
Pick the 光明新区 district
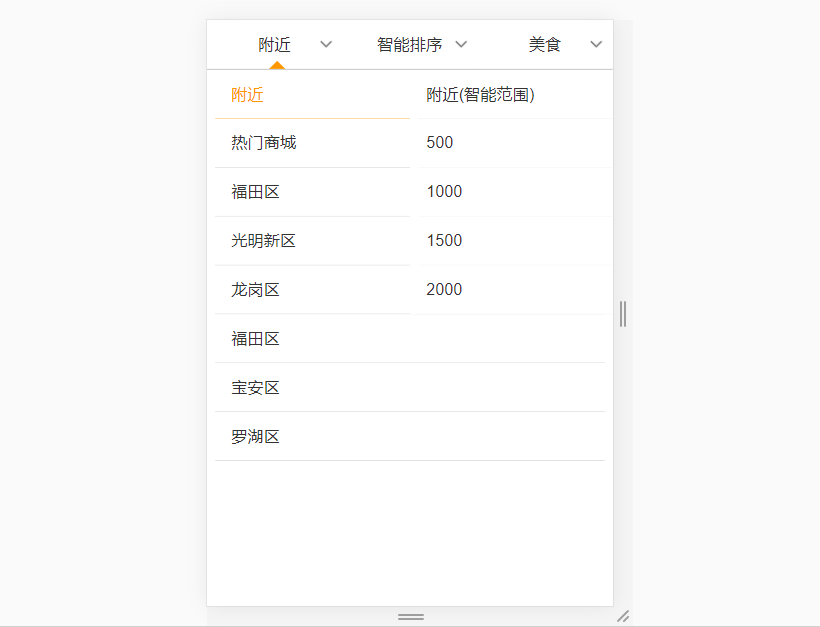[264, 241]
